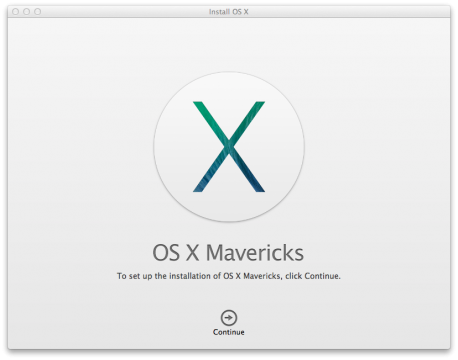
Task: Click the OS X Mavericks X logo
Action: 229,147
